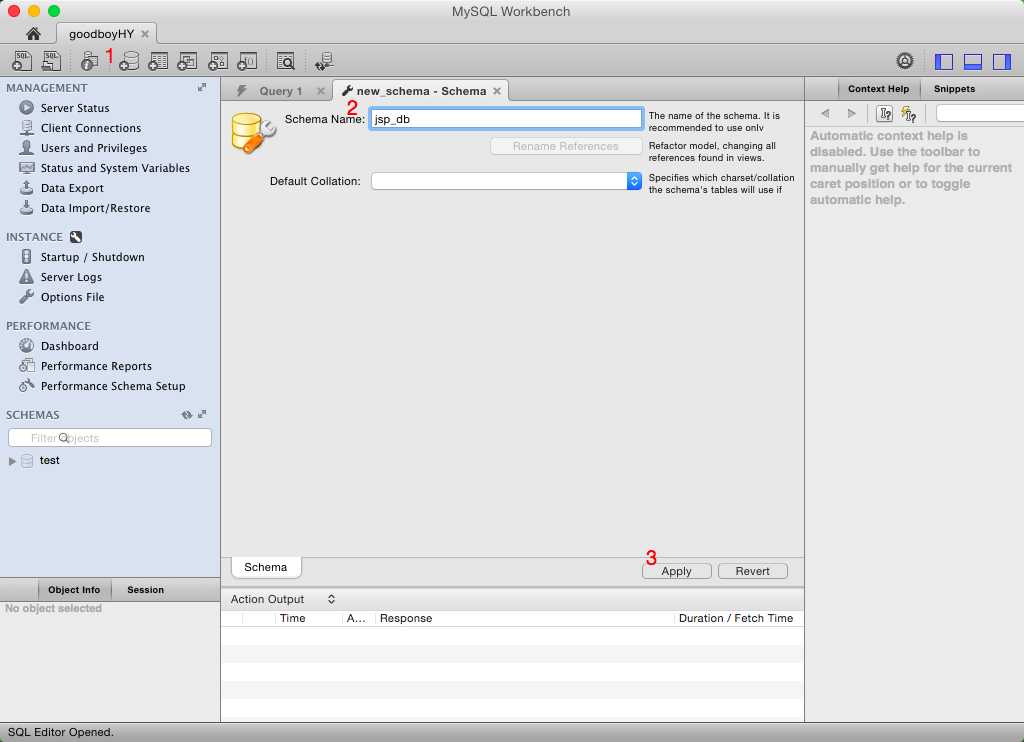Close the Query 1 tab
Viewport: 1024px width, 742px height.
pyautogui.click(x=321, y=91)
